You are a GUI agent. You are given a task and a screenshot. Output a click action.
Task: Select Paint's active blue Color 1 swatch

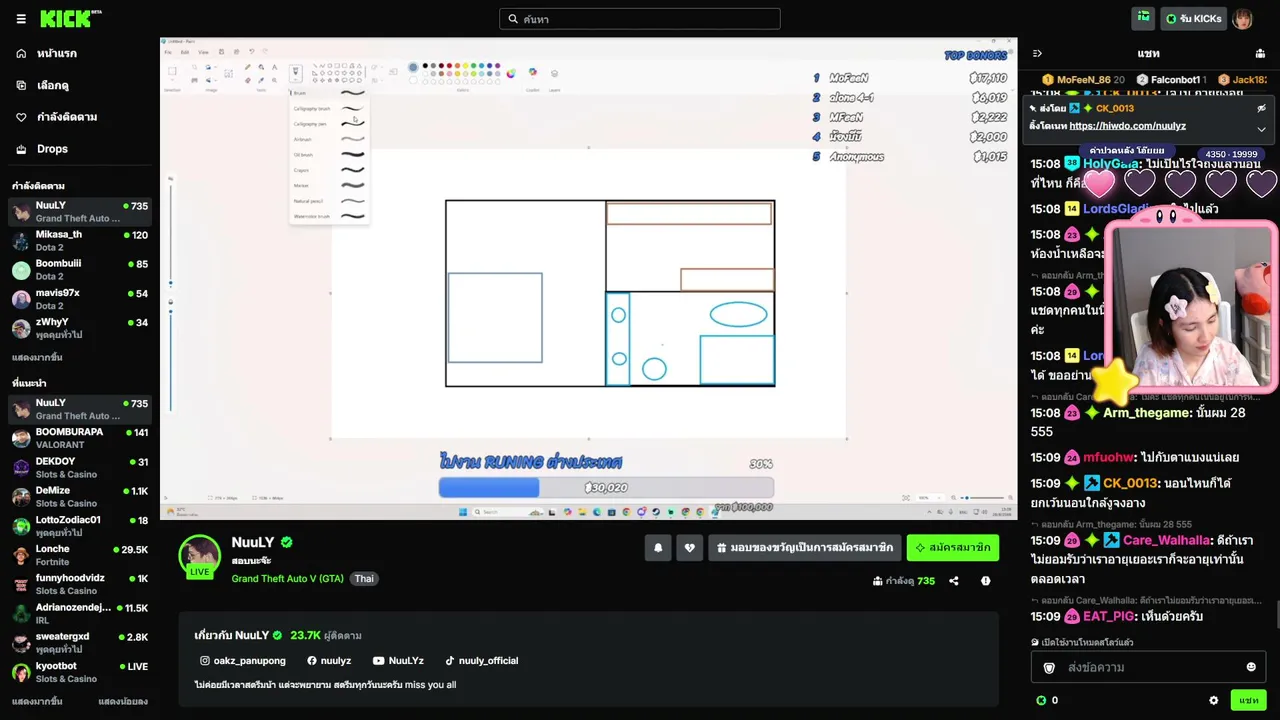pyautogui.click(x=413, y=68)
